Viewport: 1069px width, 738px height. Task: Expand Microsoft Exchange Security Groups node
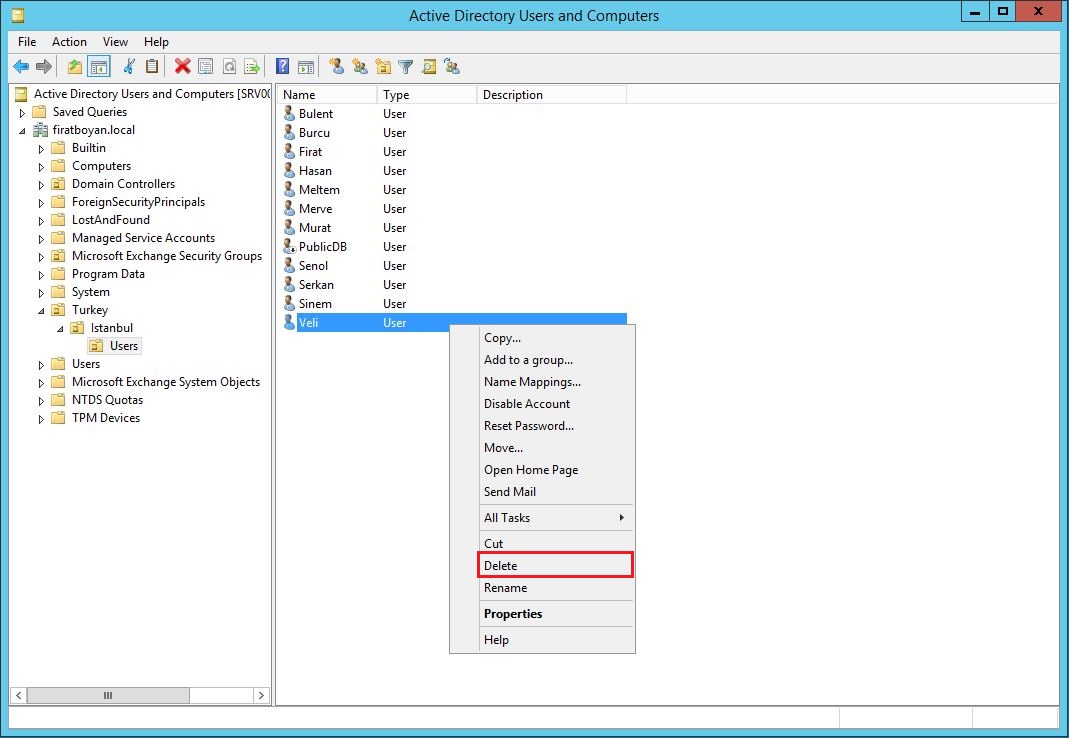[41, 257]
